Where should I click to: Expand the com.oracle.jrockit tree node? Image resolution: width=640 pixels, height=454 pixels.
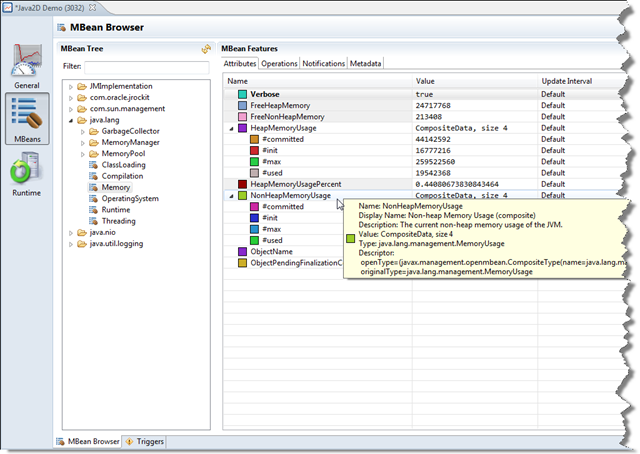click(x=71, y=98)
